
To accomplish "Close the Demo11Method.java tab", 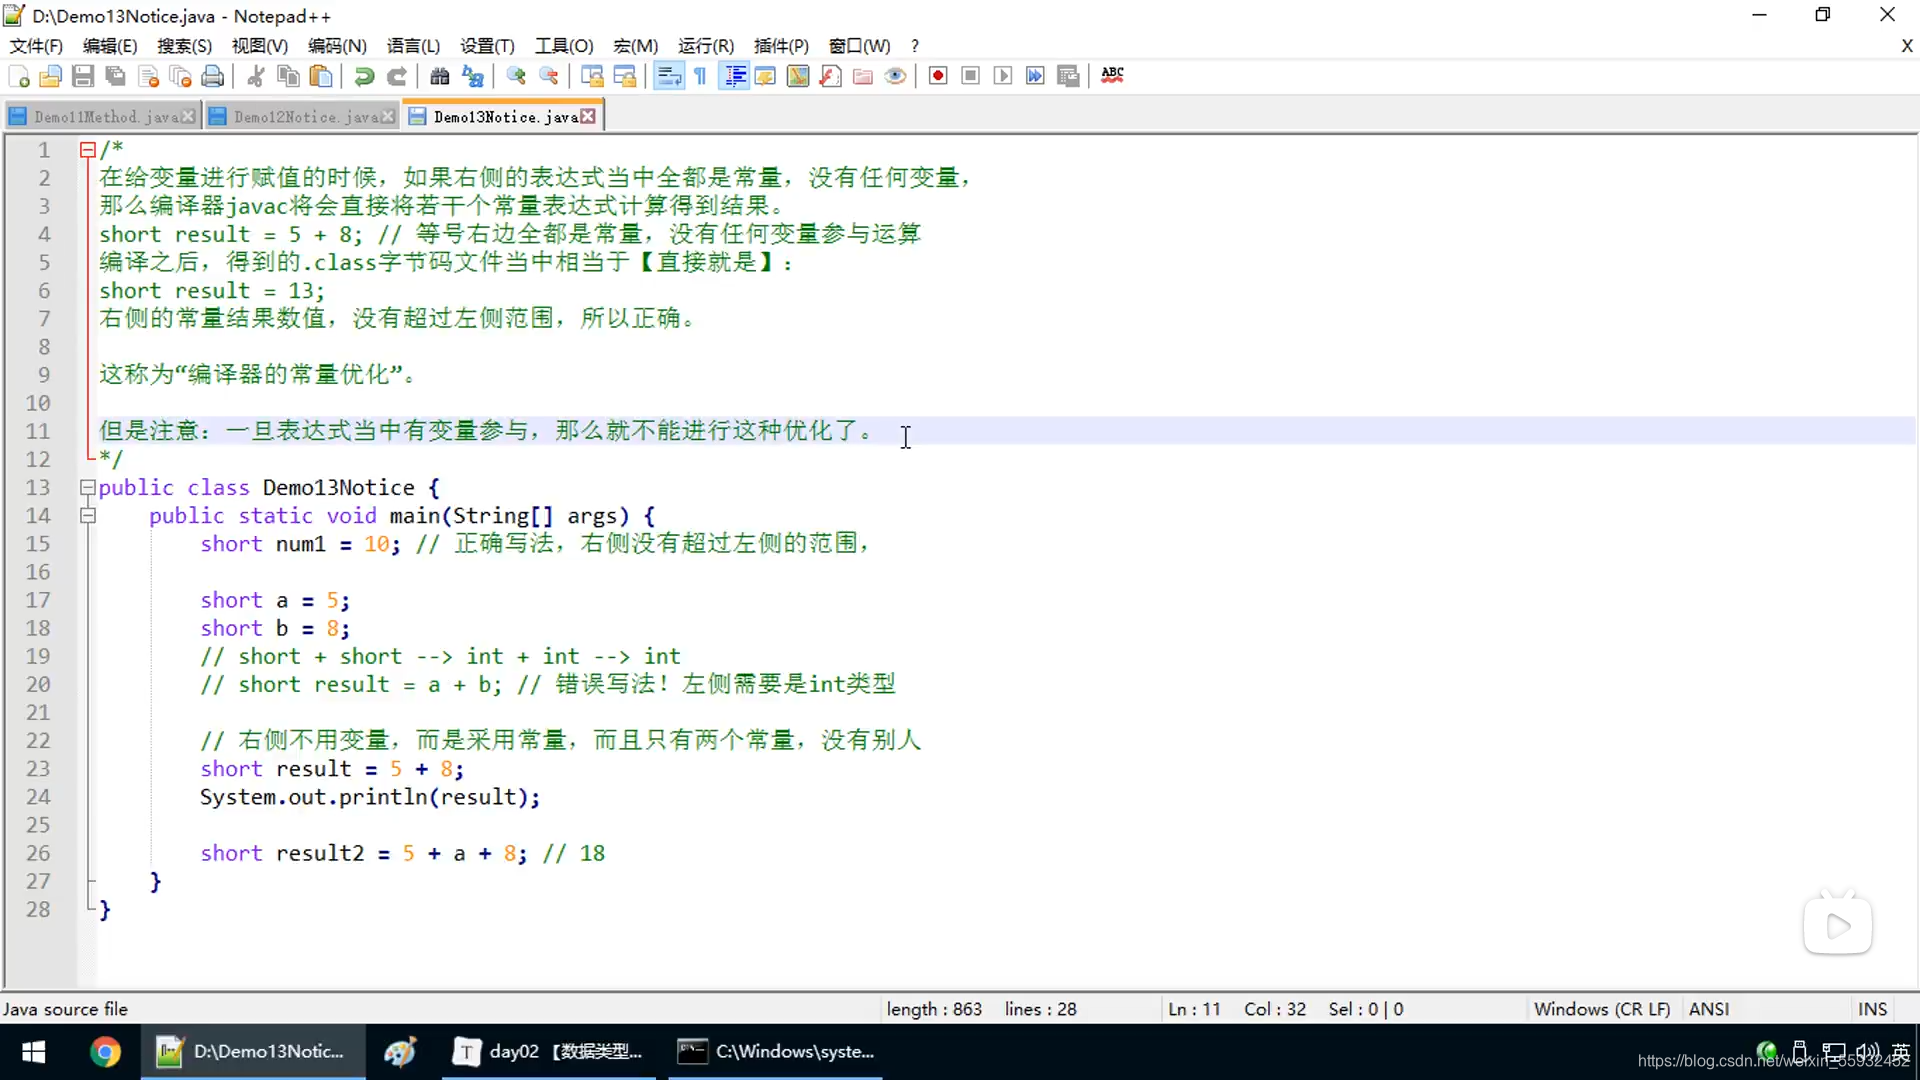I will click(x=188, y=117).
